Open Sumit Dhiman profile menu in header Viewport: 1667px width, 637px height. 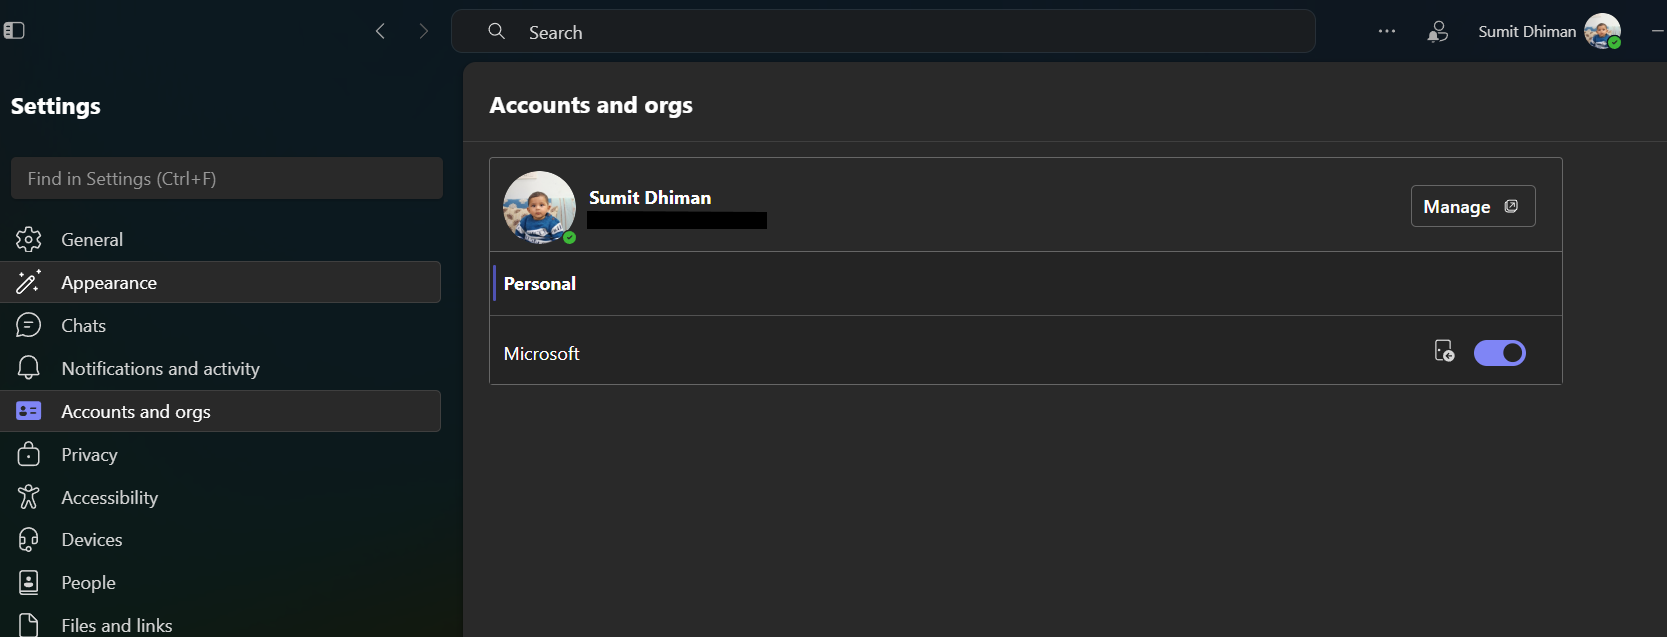coord(1549,32)
